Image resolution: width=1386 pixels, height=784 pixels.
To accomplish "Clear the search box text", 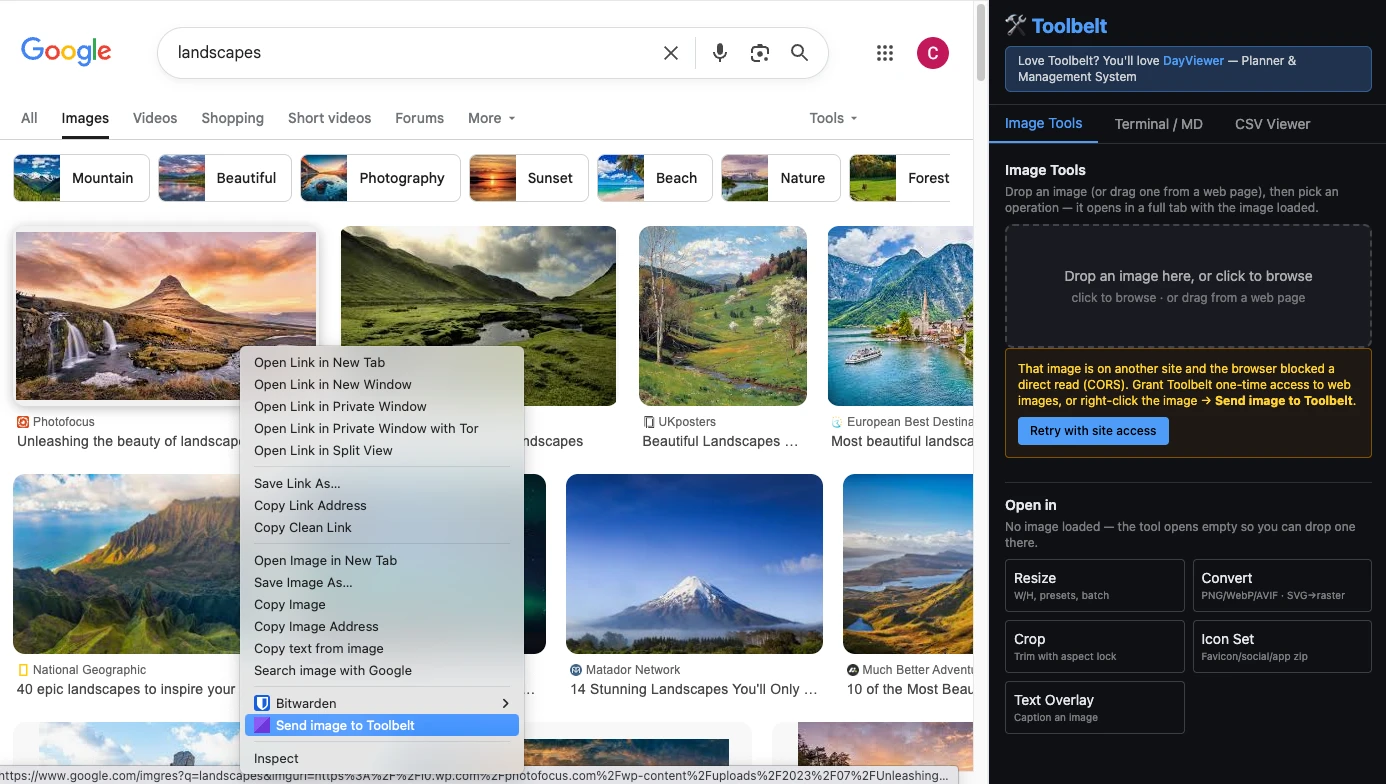I will (x=671, y=53).
